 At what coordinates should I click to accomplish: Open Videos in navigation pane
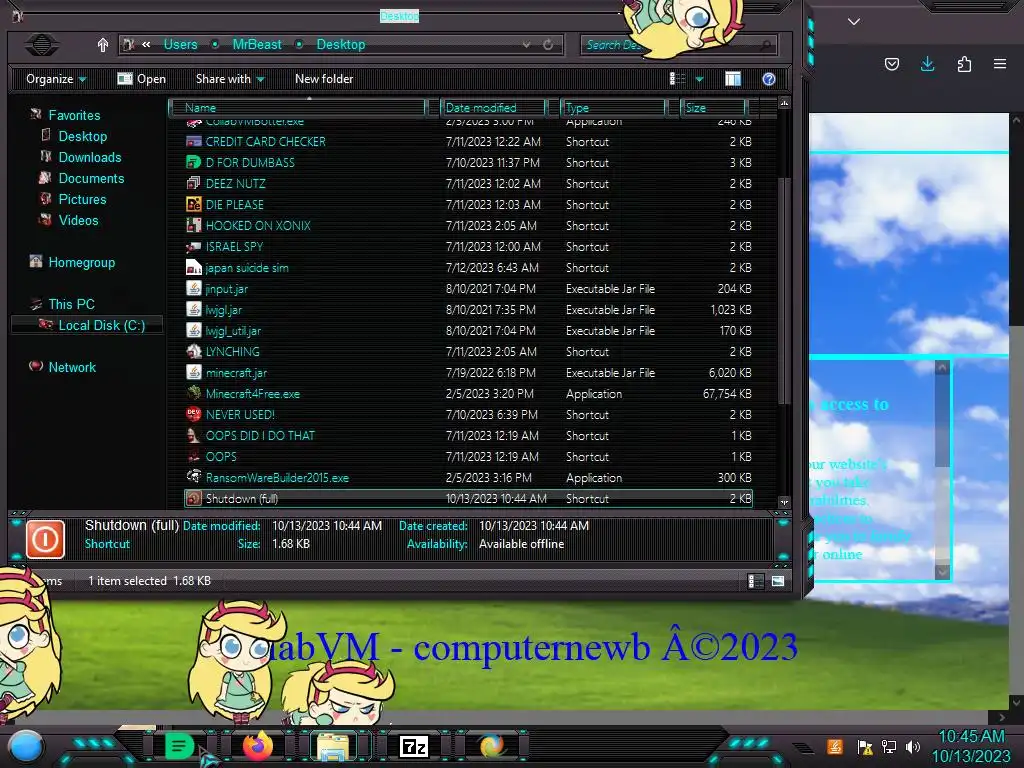[x=78, y=220]
